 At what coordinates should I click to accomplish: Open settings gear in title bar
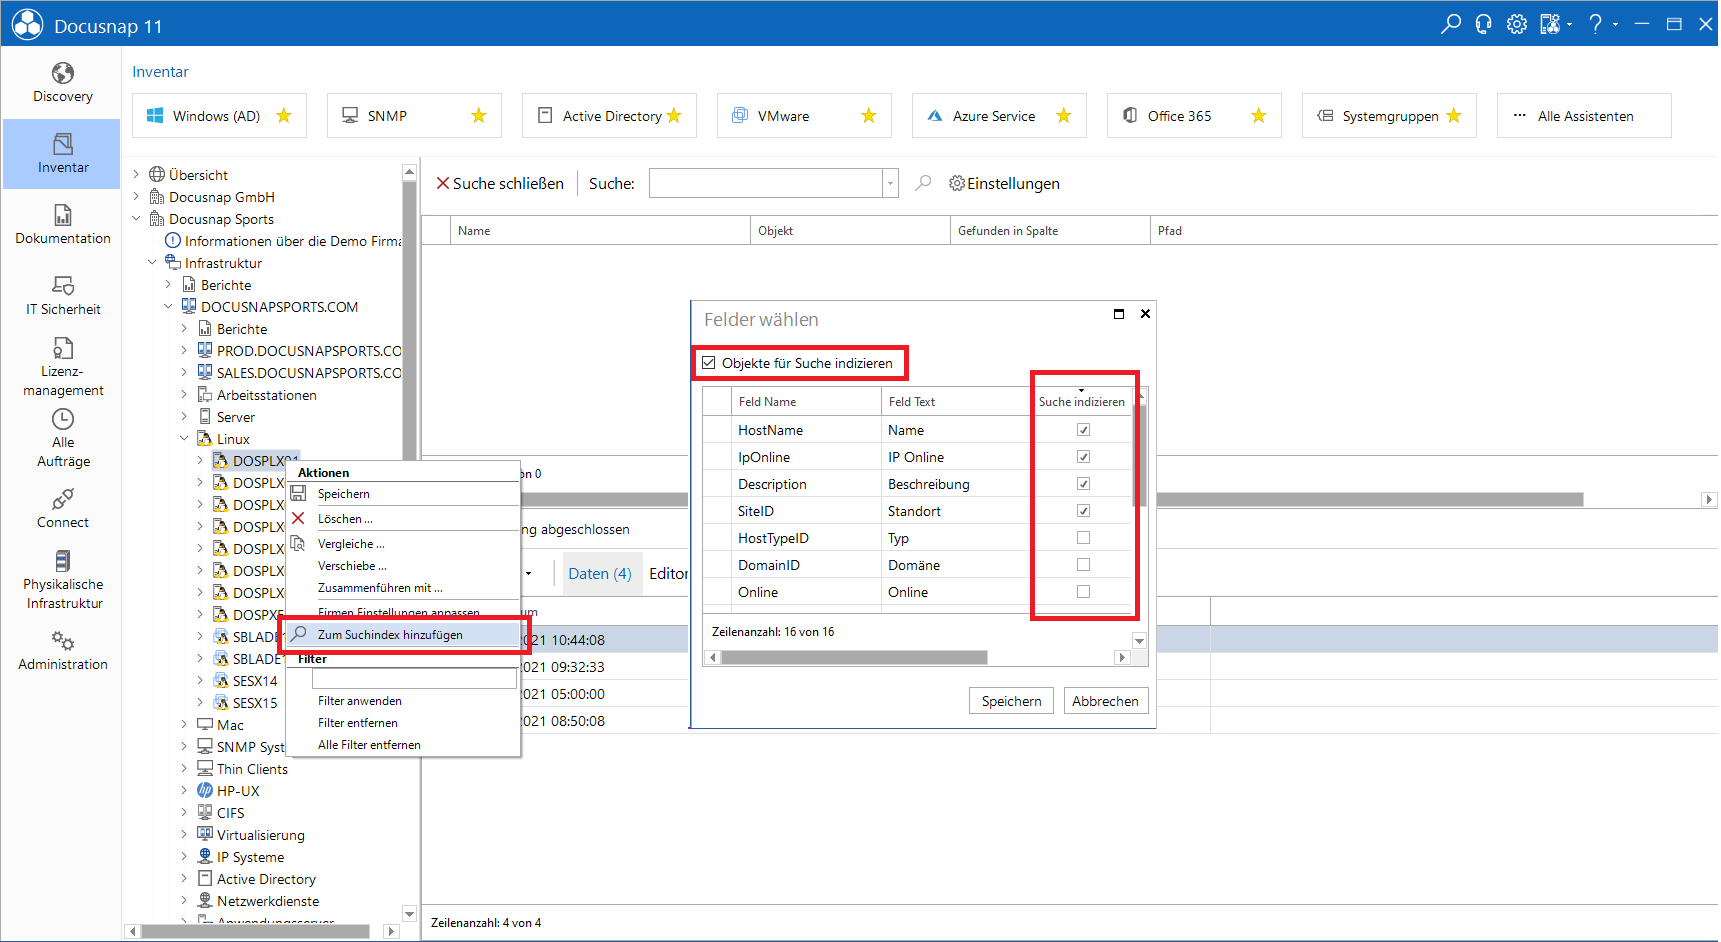click(x=1517, y=24)
